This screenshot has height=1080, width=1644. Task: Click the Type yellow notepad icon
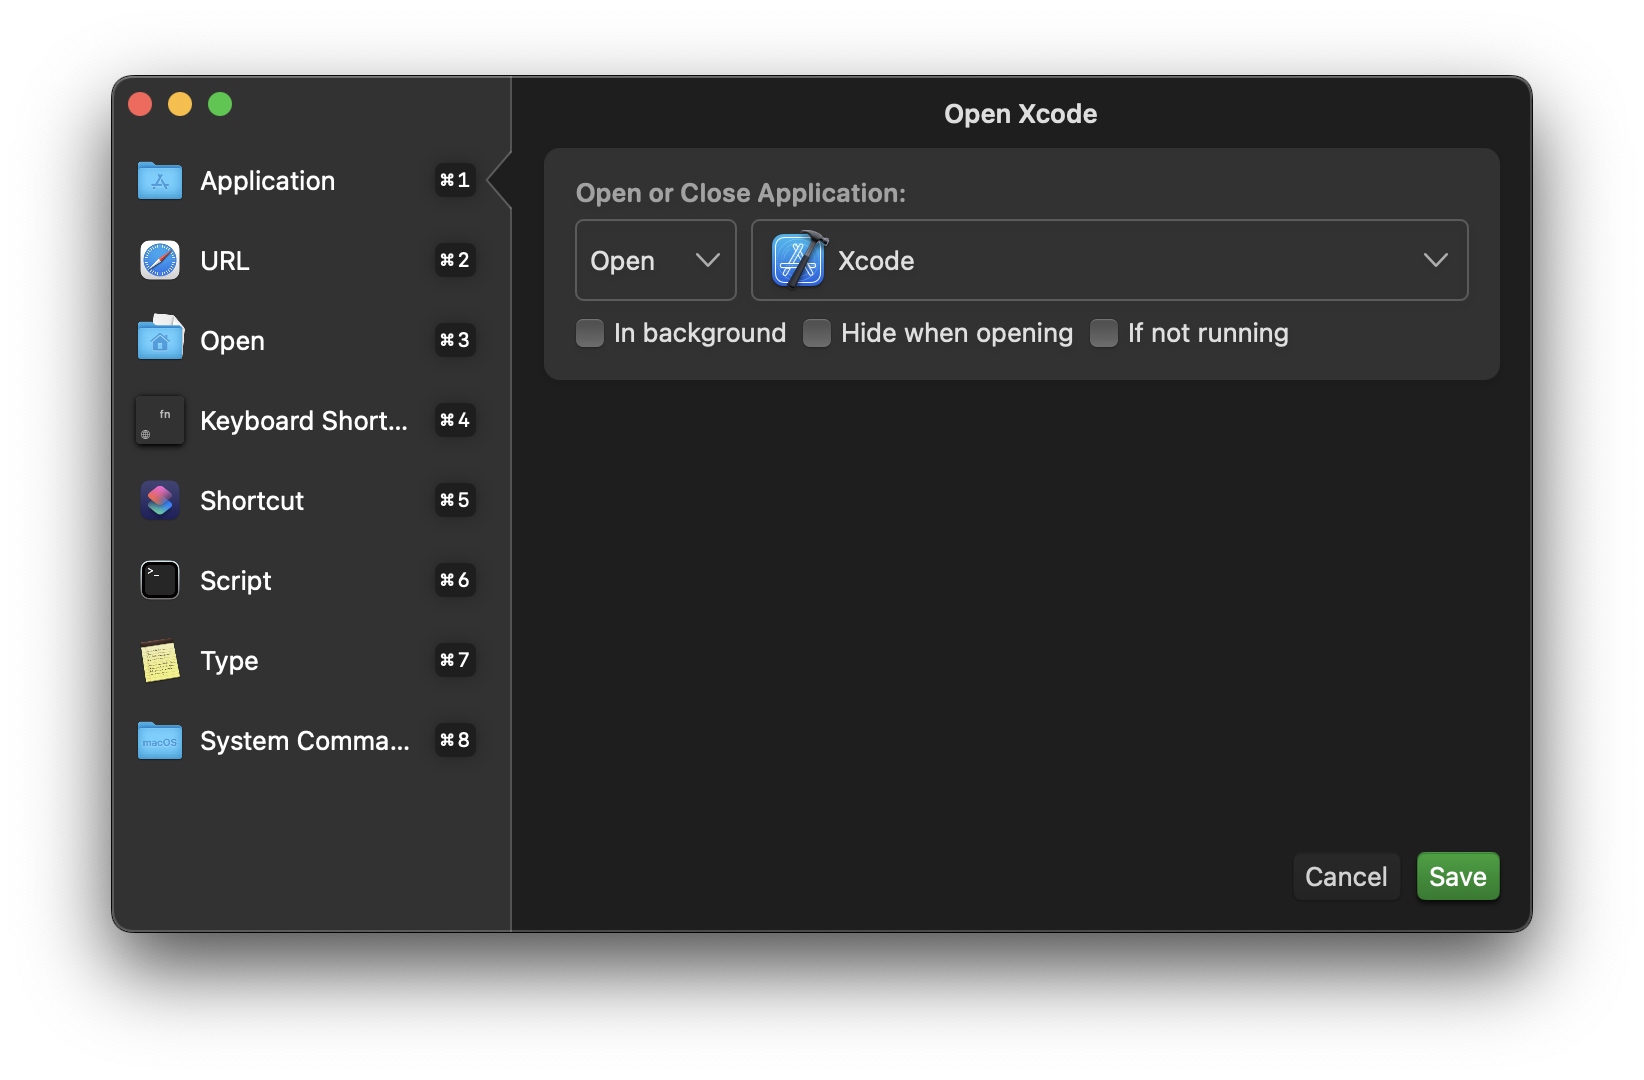coord(160,661)
